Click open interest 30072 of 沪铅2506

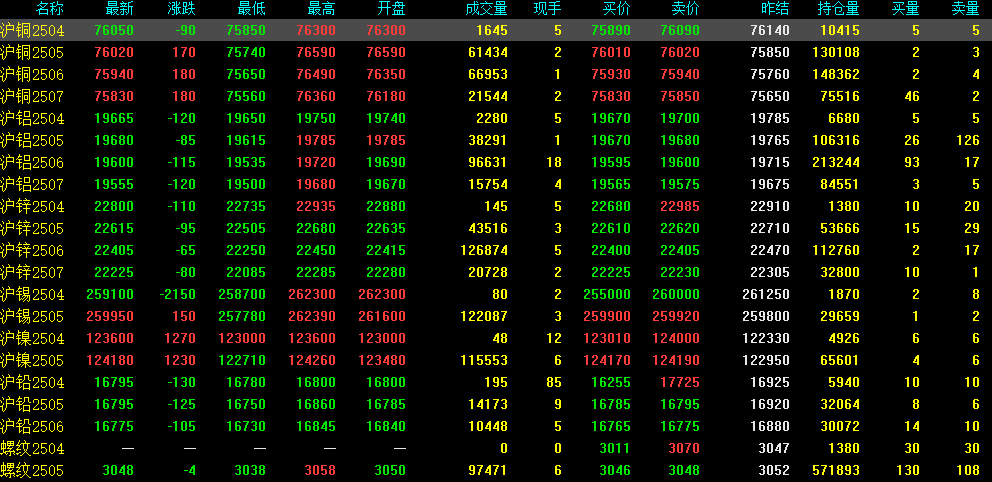[x=840, y=427]
